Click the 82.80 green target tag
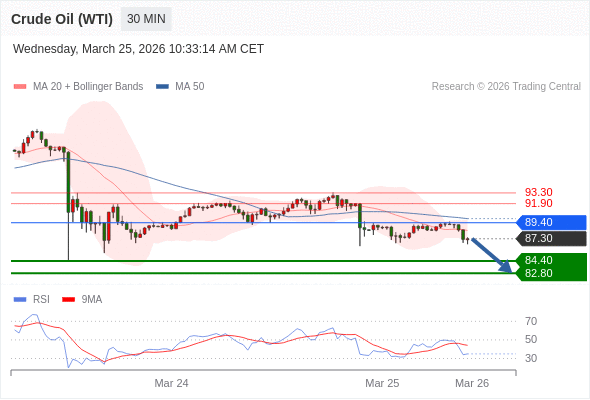 pyautogui.click(x=551, y=274)
